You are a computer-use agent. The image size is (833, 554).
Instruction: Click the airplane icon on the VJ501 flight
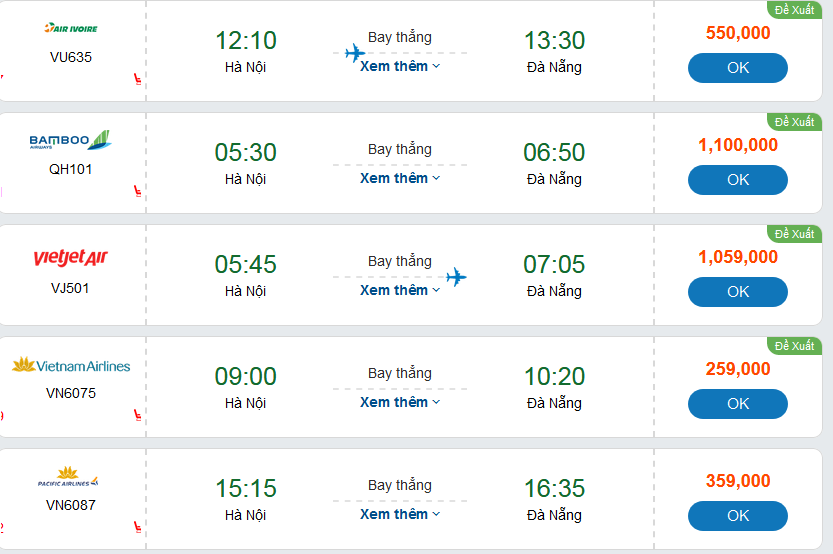pos(456,277)
